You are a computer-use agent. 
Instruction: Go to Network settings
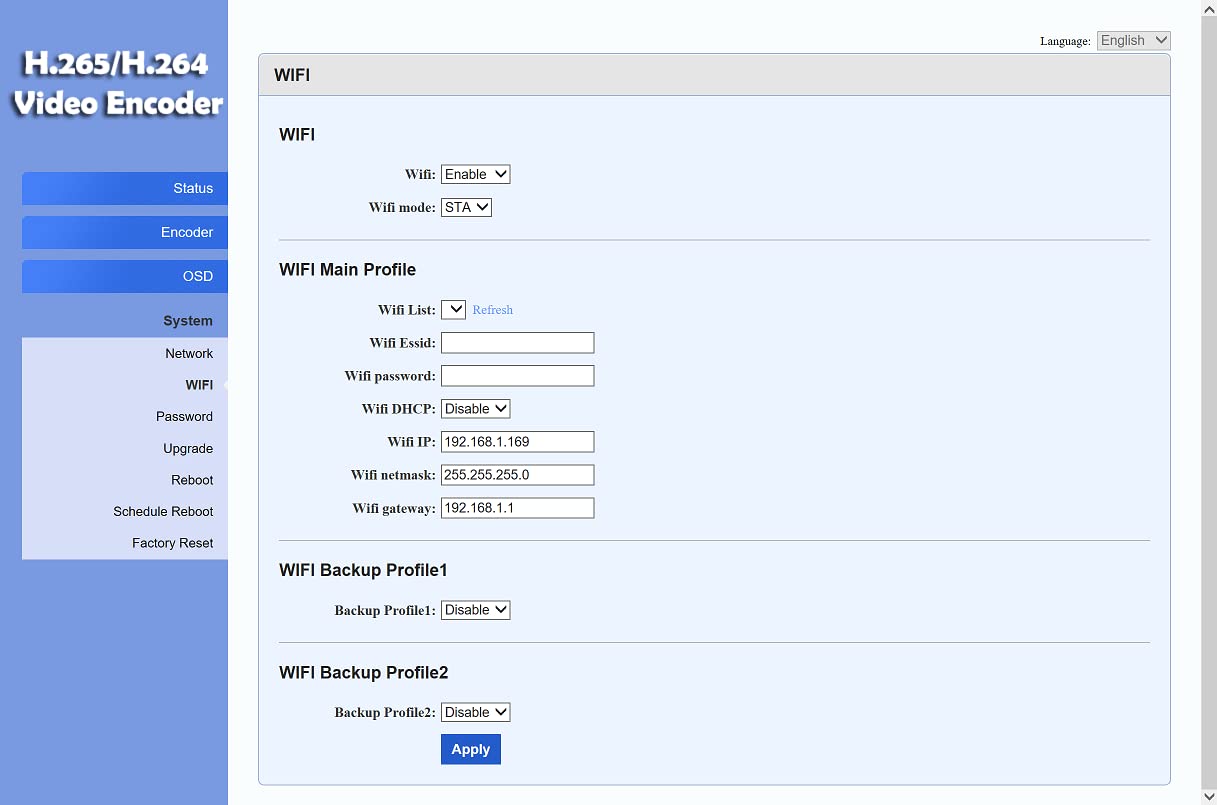pos(189,353)
